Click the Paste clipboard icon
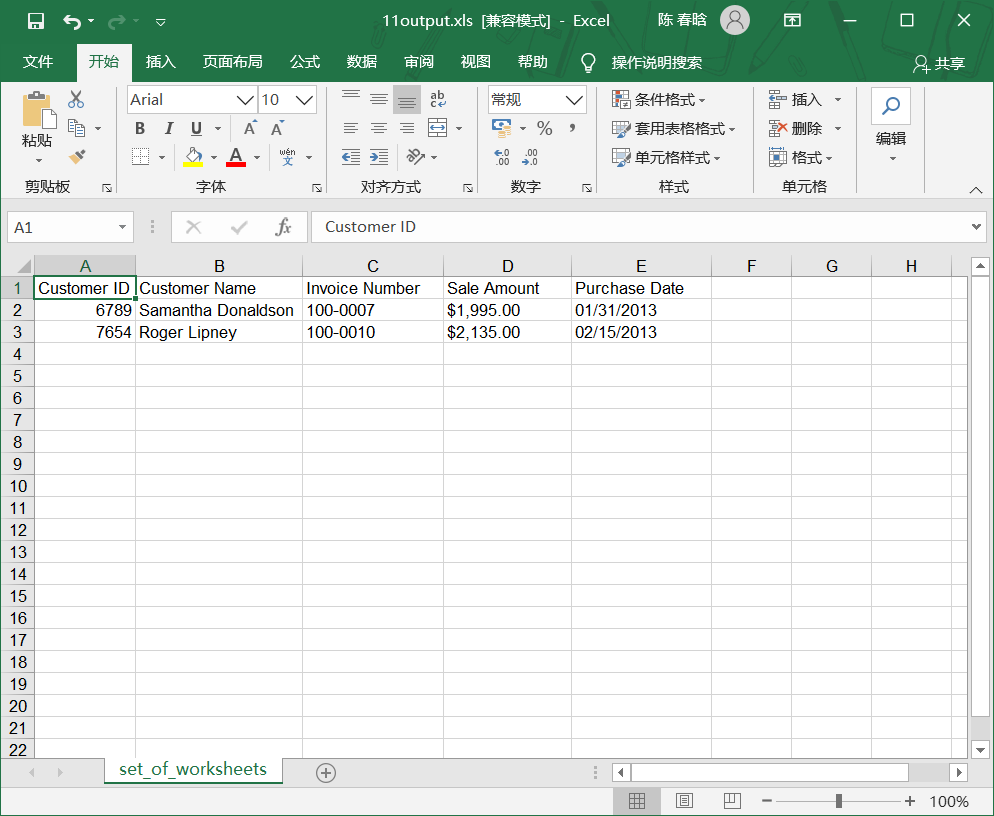994x816 pixels. (x=37, y=111)
